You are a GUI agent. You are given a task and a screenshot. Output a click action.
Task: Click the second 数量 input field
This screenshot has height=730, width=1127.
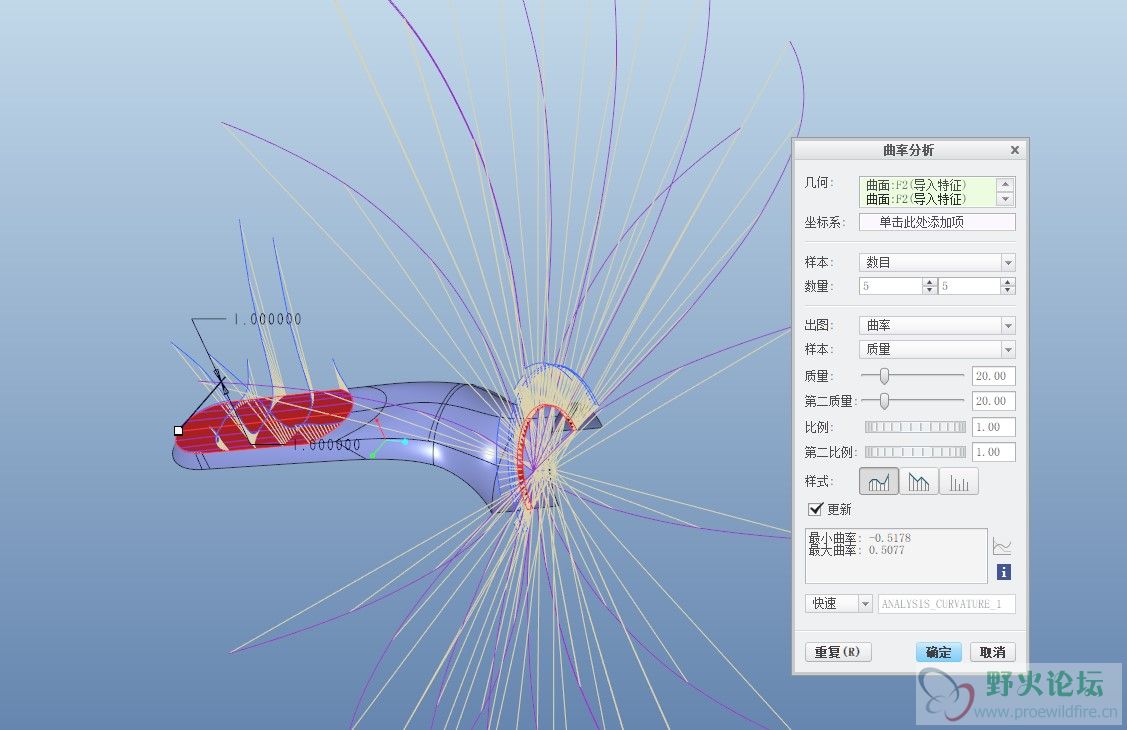[970, 286]
